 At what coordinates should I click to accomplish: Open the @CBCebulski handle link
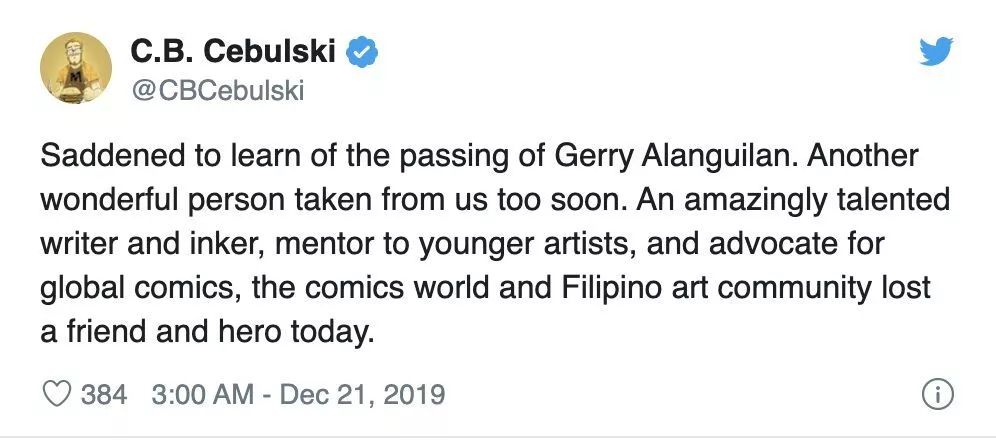coord(218,91)
